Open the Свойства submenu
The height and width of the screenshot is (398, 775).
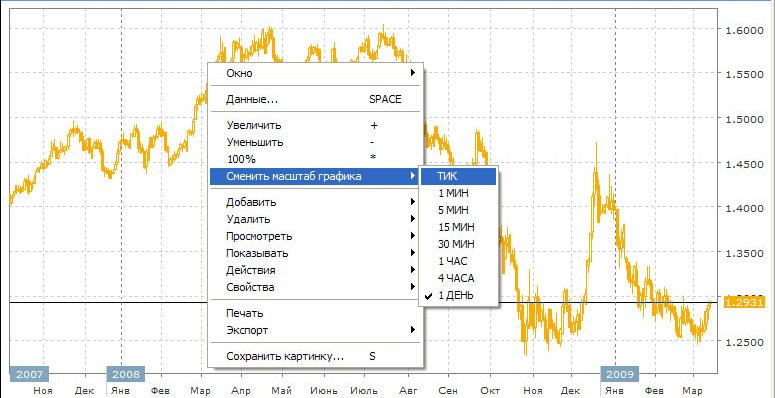tap(315, 287)
